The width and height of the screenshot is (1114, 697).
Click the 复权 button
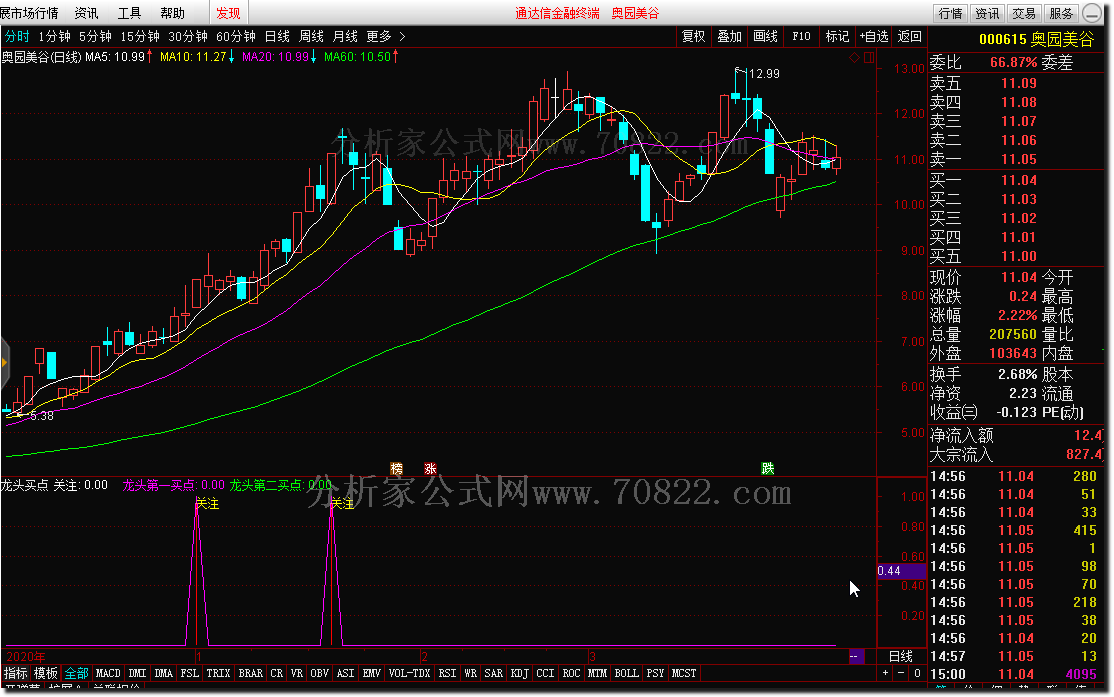point(693,36)
